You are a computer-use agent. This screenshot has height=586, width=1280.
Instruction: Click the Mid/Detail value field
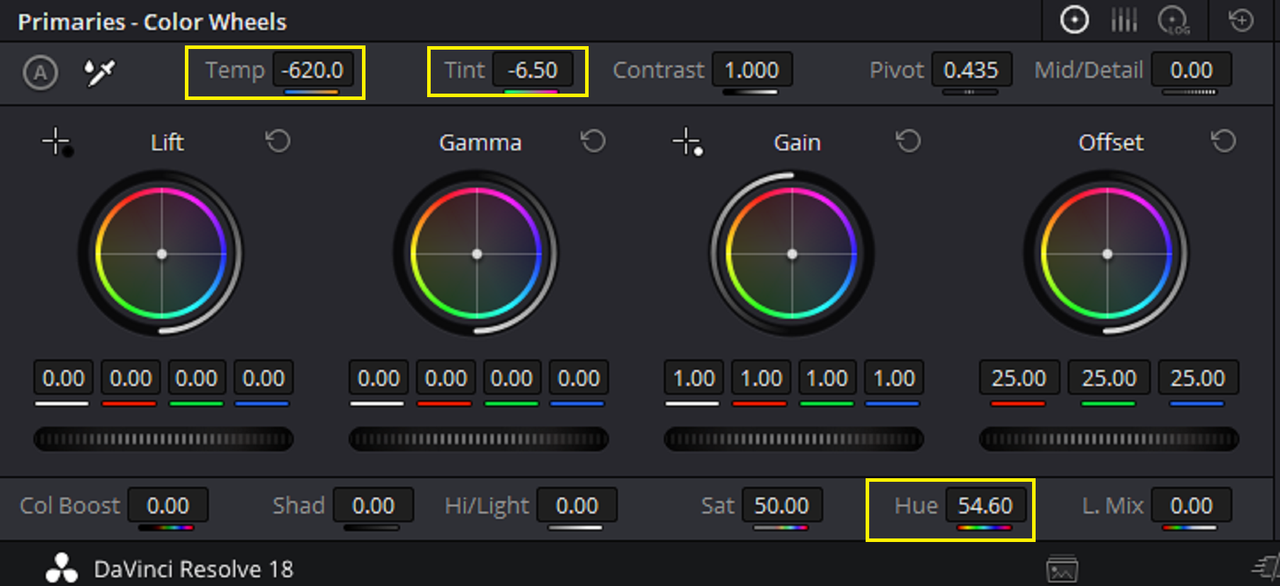coord(1191,71)
